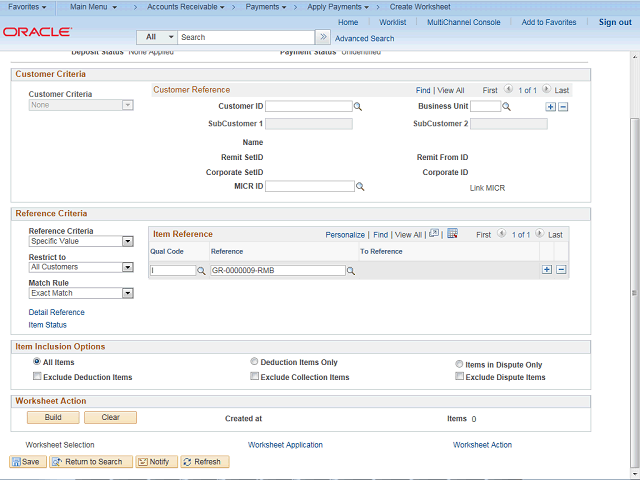
Task: Click the Qual Code lookup icon
Action: 201,270
